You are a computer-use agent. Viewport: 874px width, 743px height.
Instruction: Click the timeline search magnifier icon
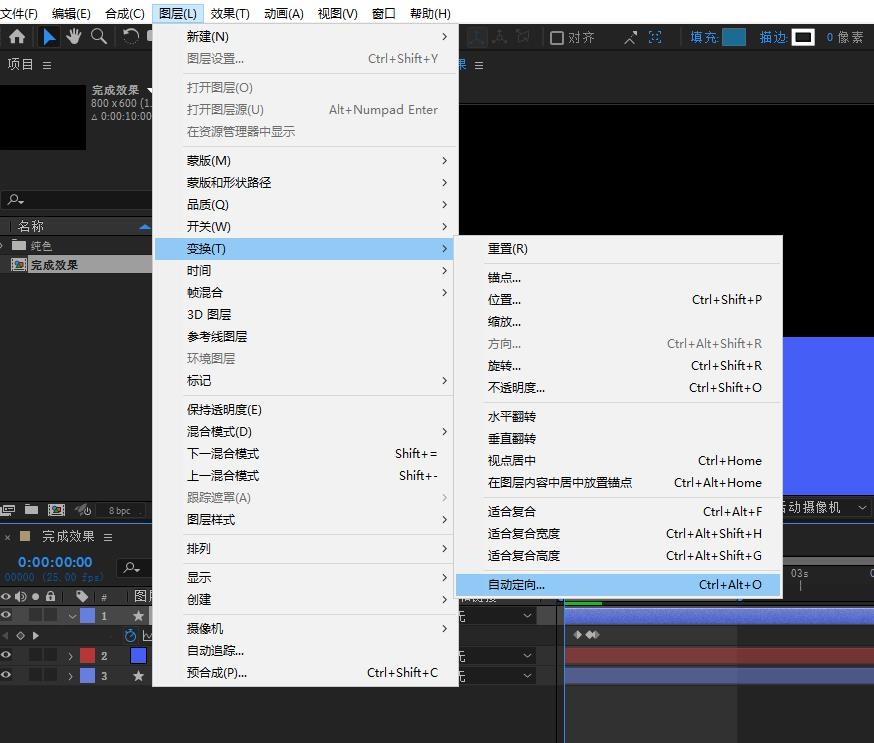coord(132,567)
